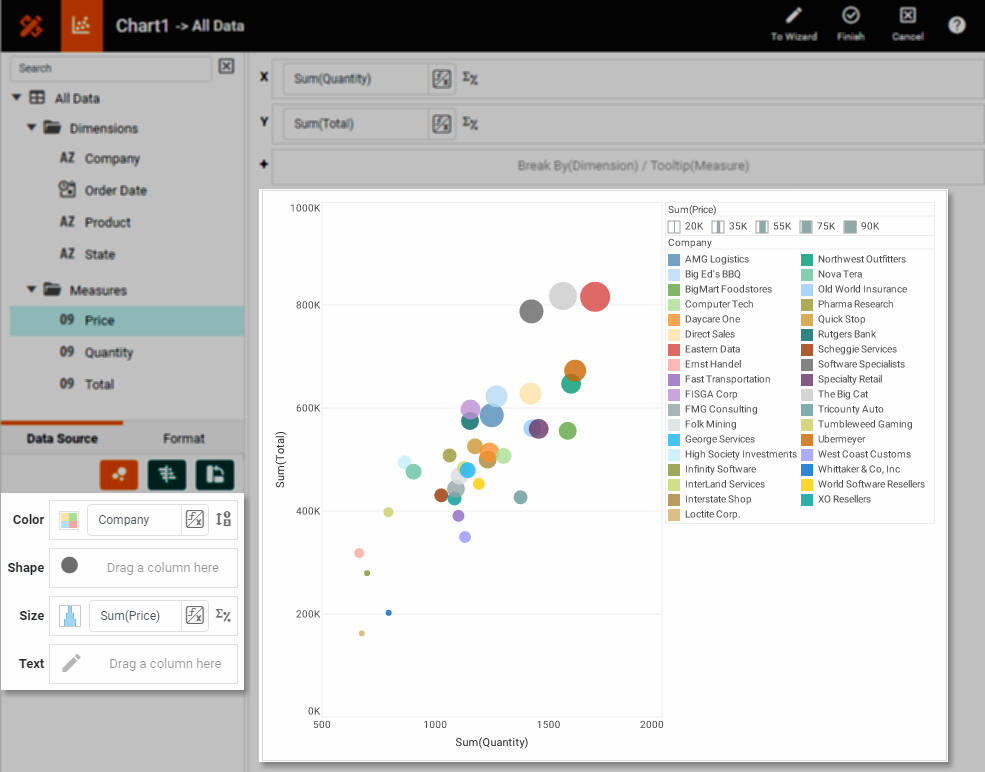Viewport: 985px width, 772px height.
Task: Click Data Source tab
Action: [62, 438]
